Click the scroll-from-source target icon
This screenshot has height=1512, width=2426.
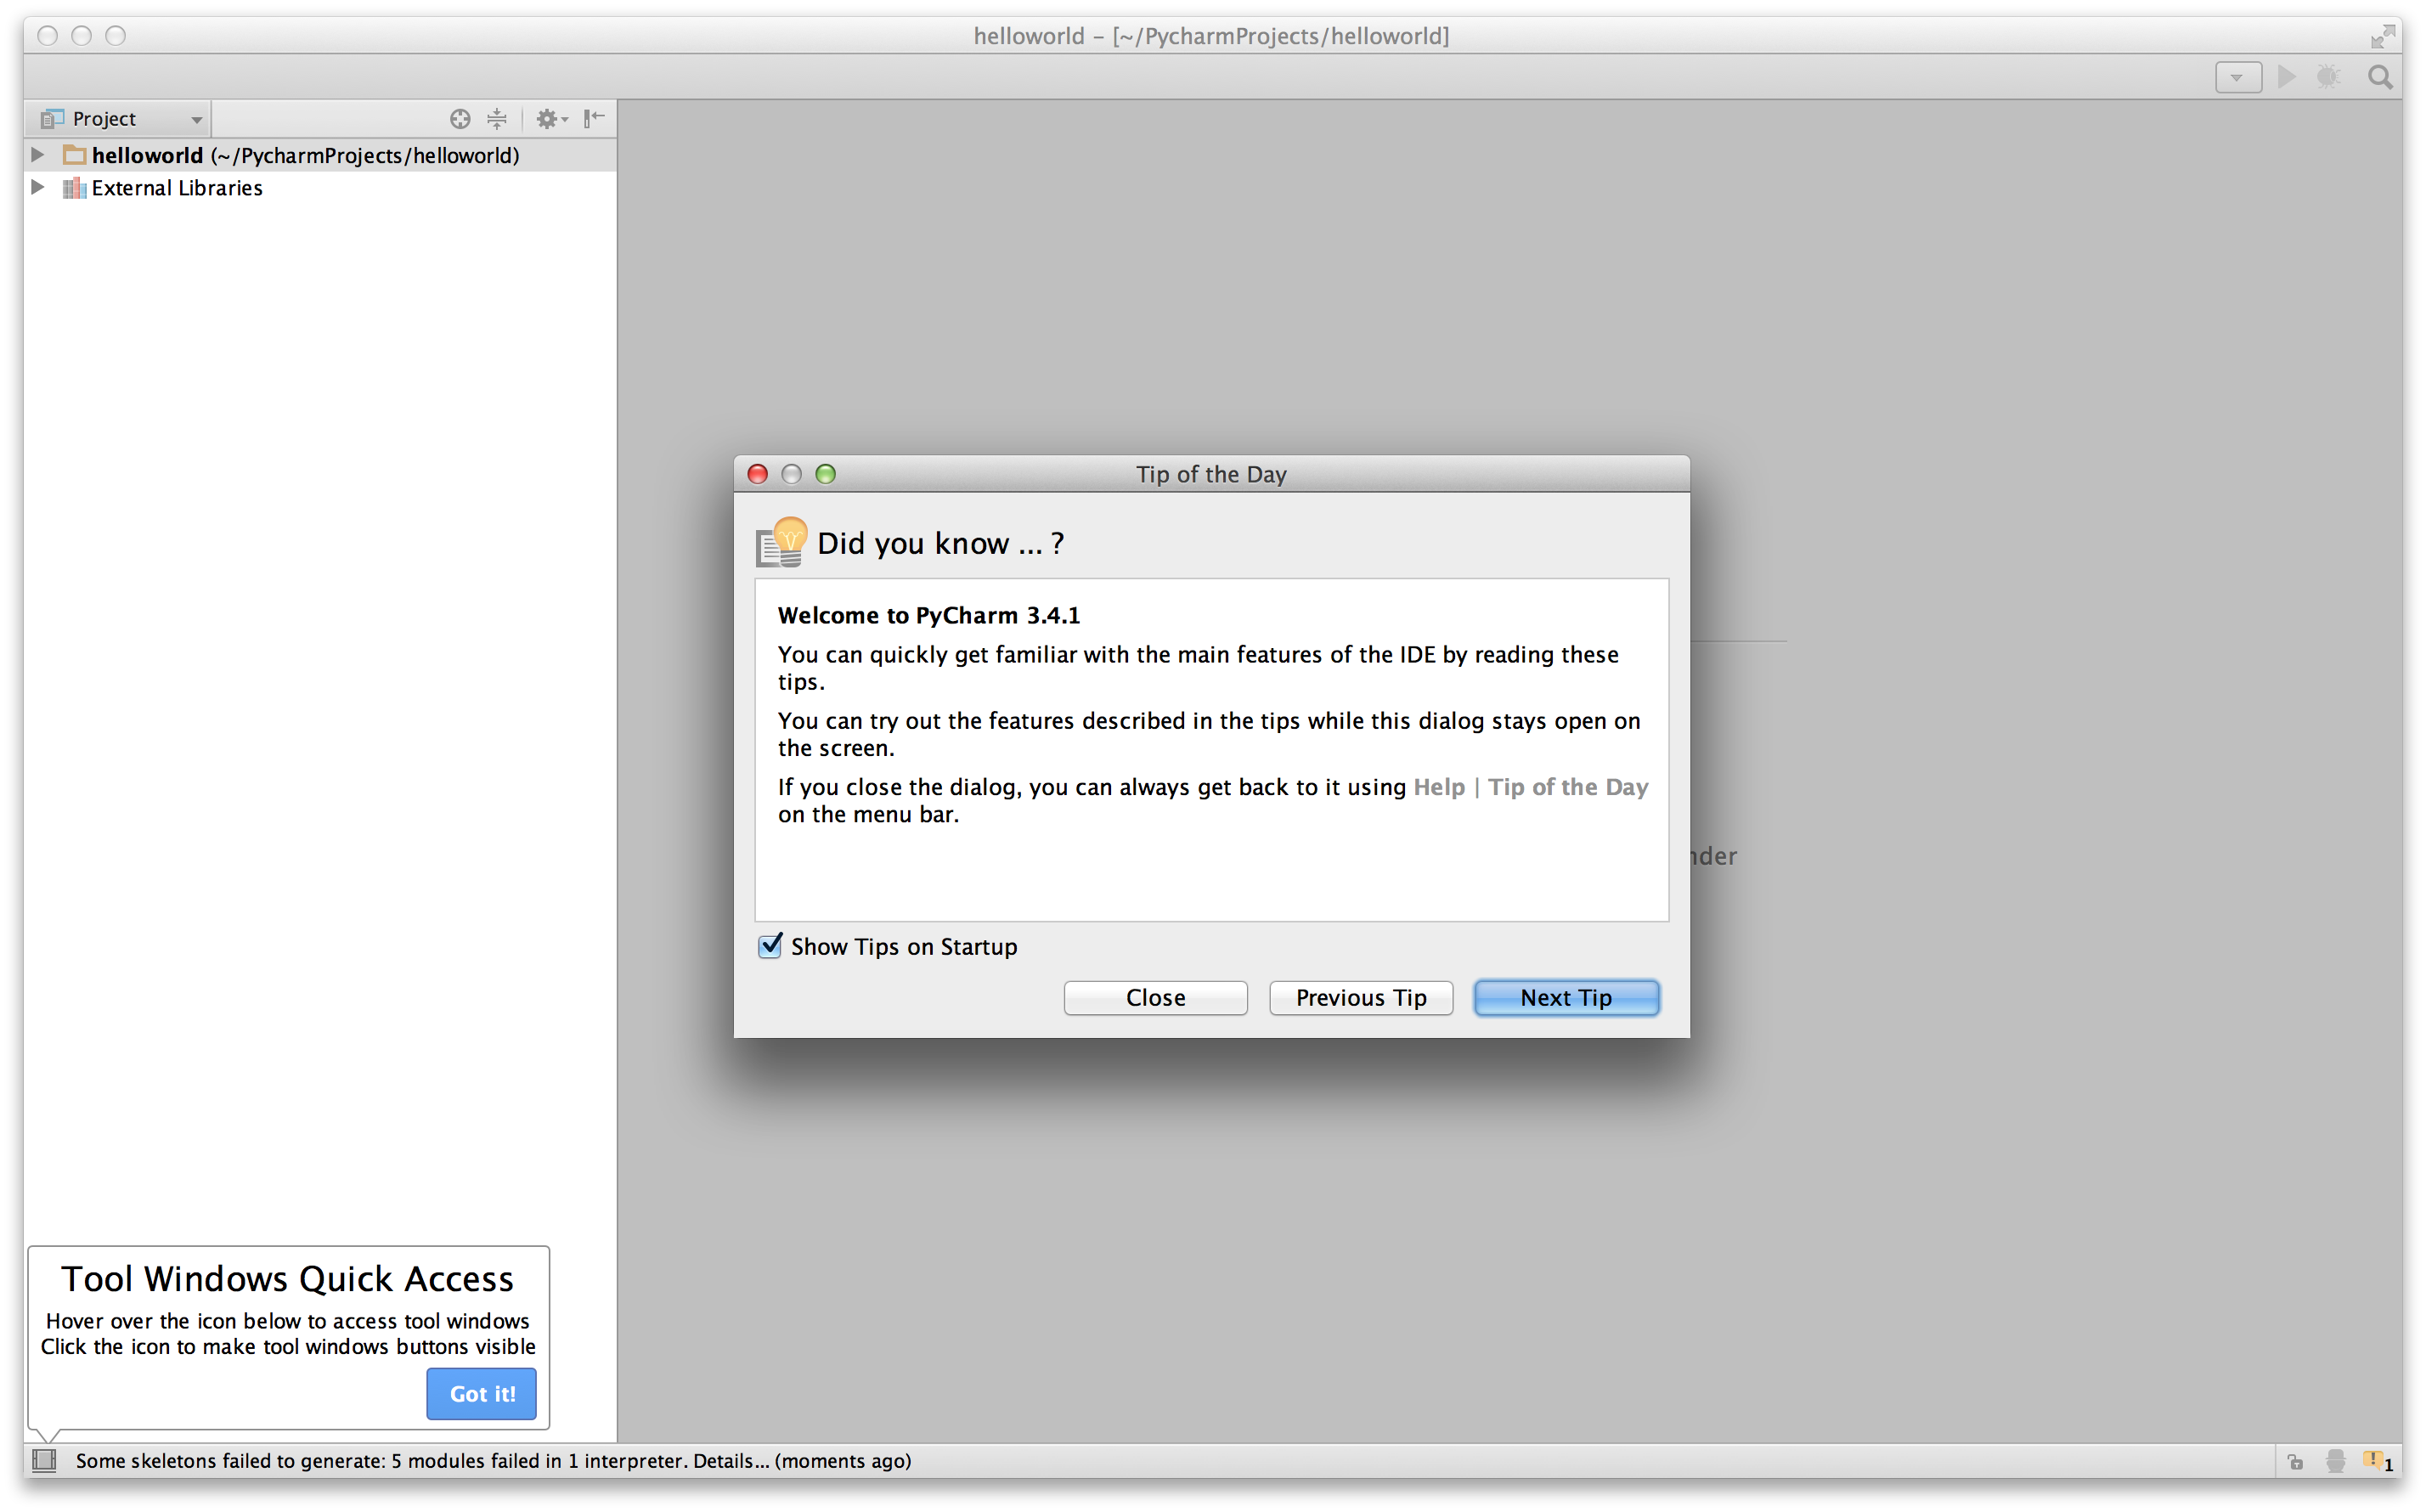coord(459,119)
